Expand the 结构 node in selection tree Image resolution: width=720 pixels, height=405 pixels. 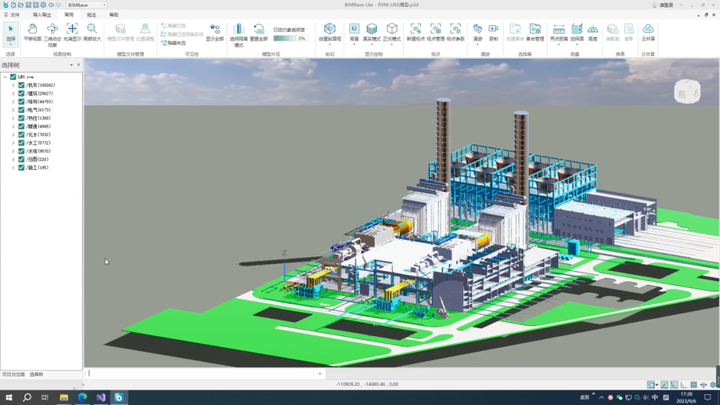(x=13, y=102)
